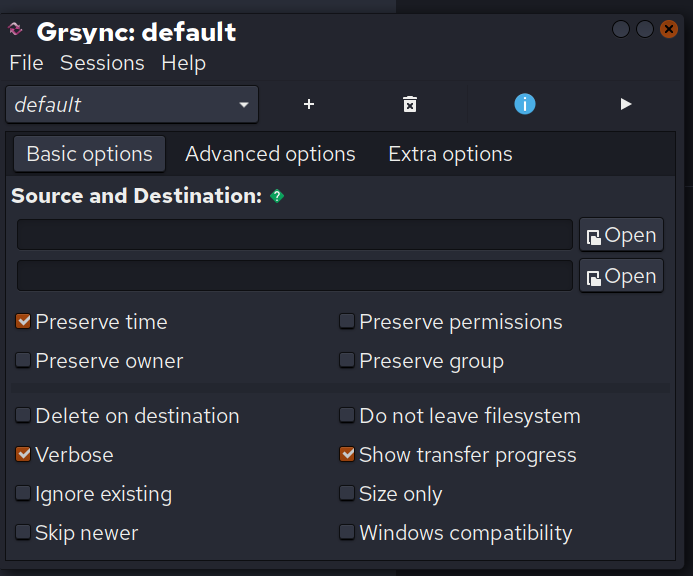
Task: Switch to the Extra options tab
Action: point(450,154)
